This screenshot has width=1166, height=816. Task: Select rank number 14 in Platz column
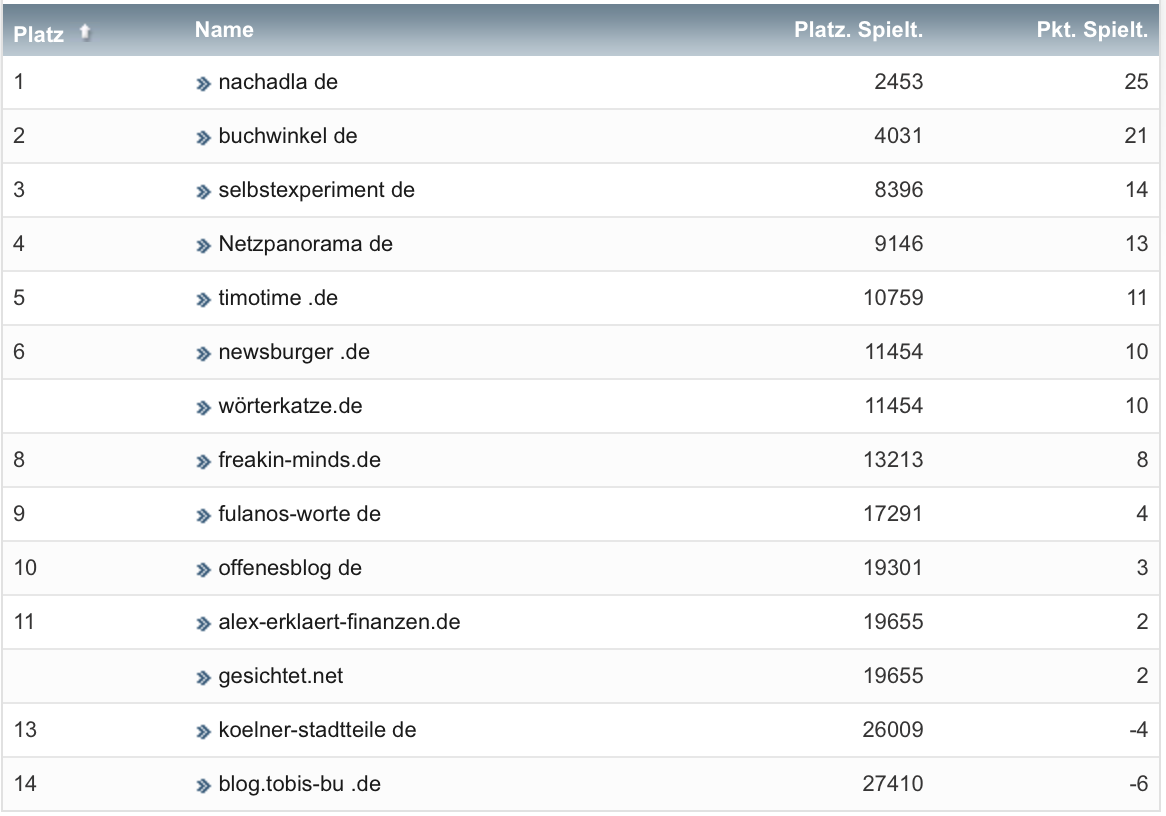tap(25, 784)
